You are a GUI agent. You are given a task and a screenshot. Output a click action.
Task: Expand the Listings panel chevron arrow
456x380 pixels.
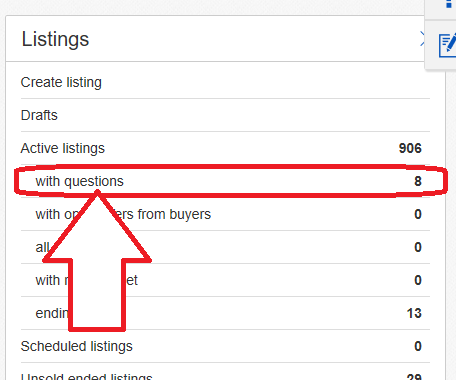422,39
